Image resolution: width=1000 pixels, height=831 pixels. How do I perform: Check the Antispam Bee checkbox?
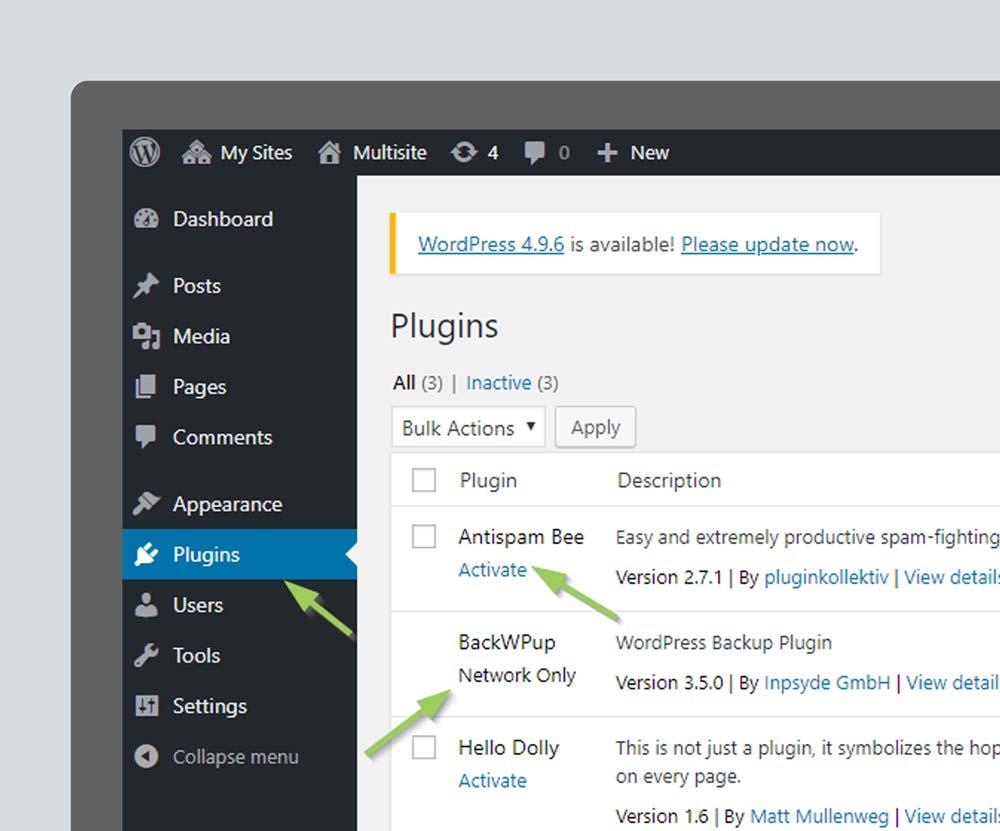424,537
